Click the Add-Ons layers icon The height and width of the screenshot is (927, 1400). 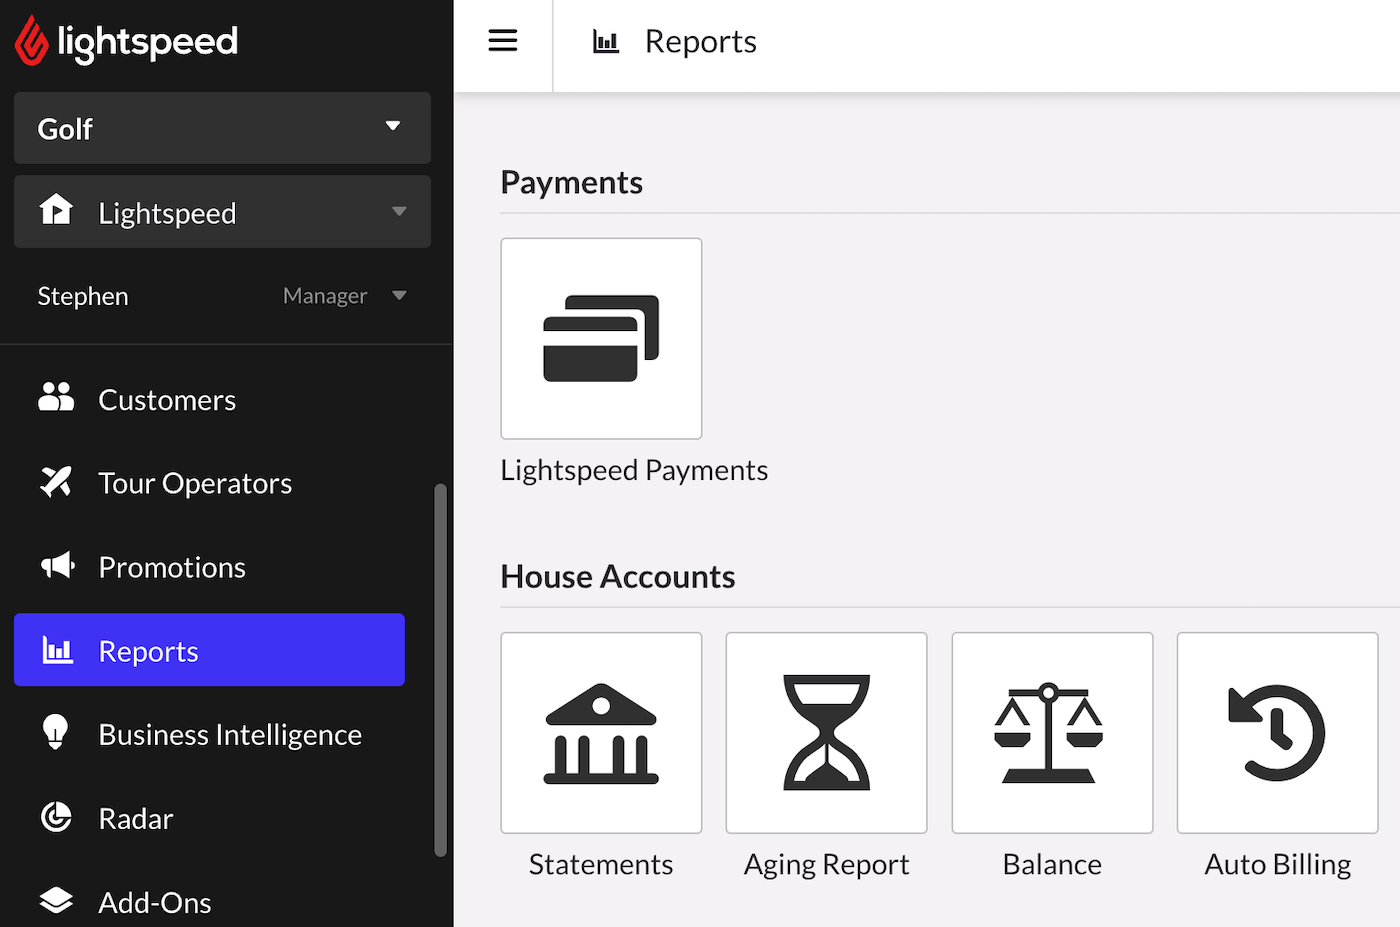(56, 901)
